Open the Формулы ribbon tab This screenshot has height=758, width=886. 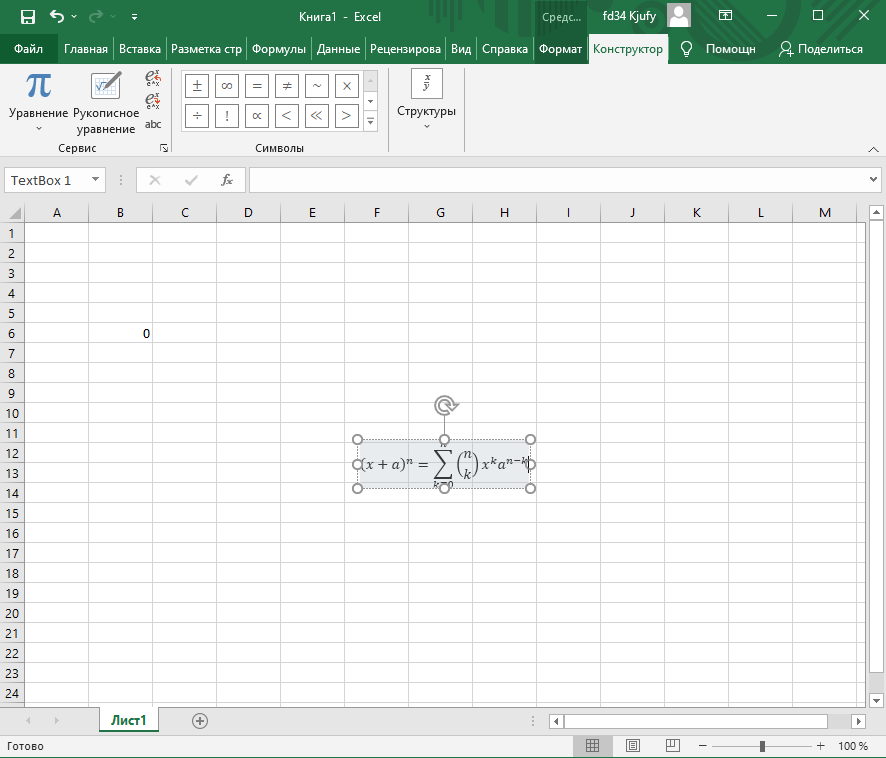coord(279,49)
